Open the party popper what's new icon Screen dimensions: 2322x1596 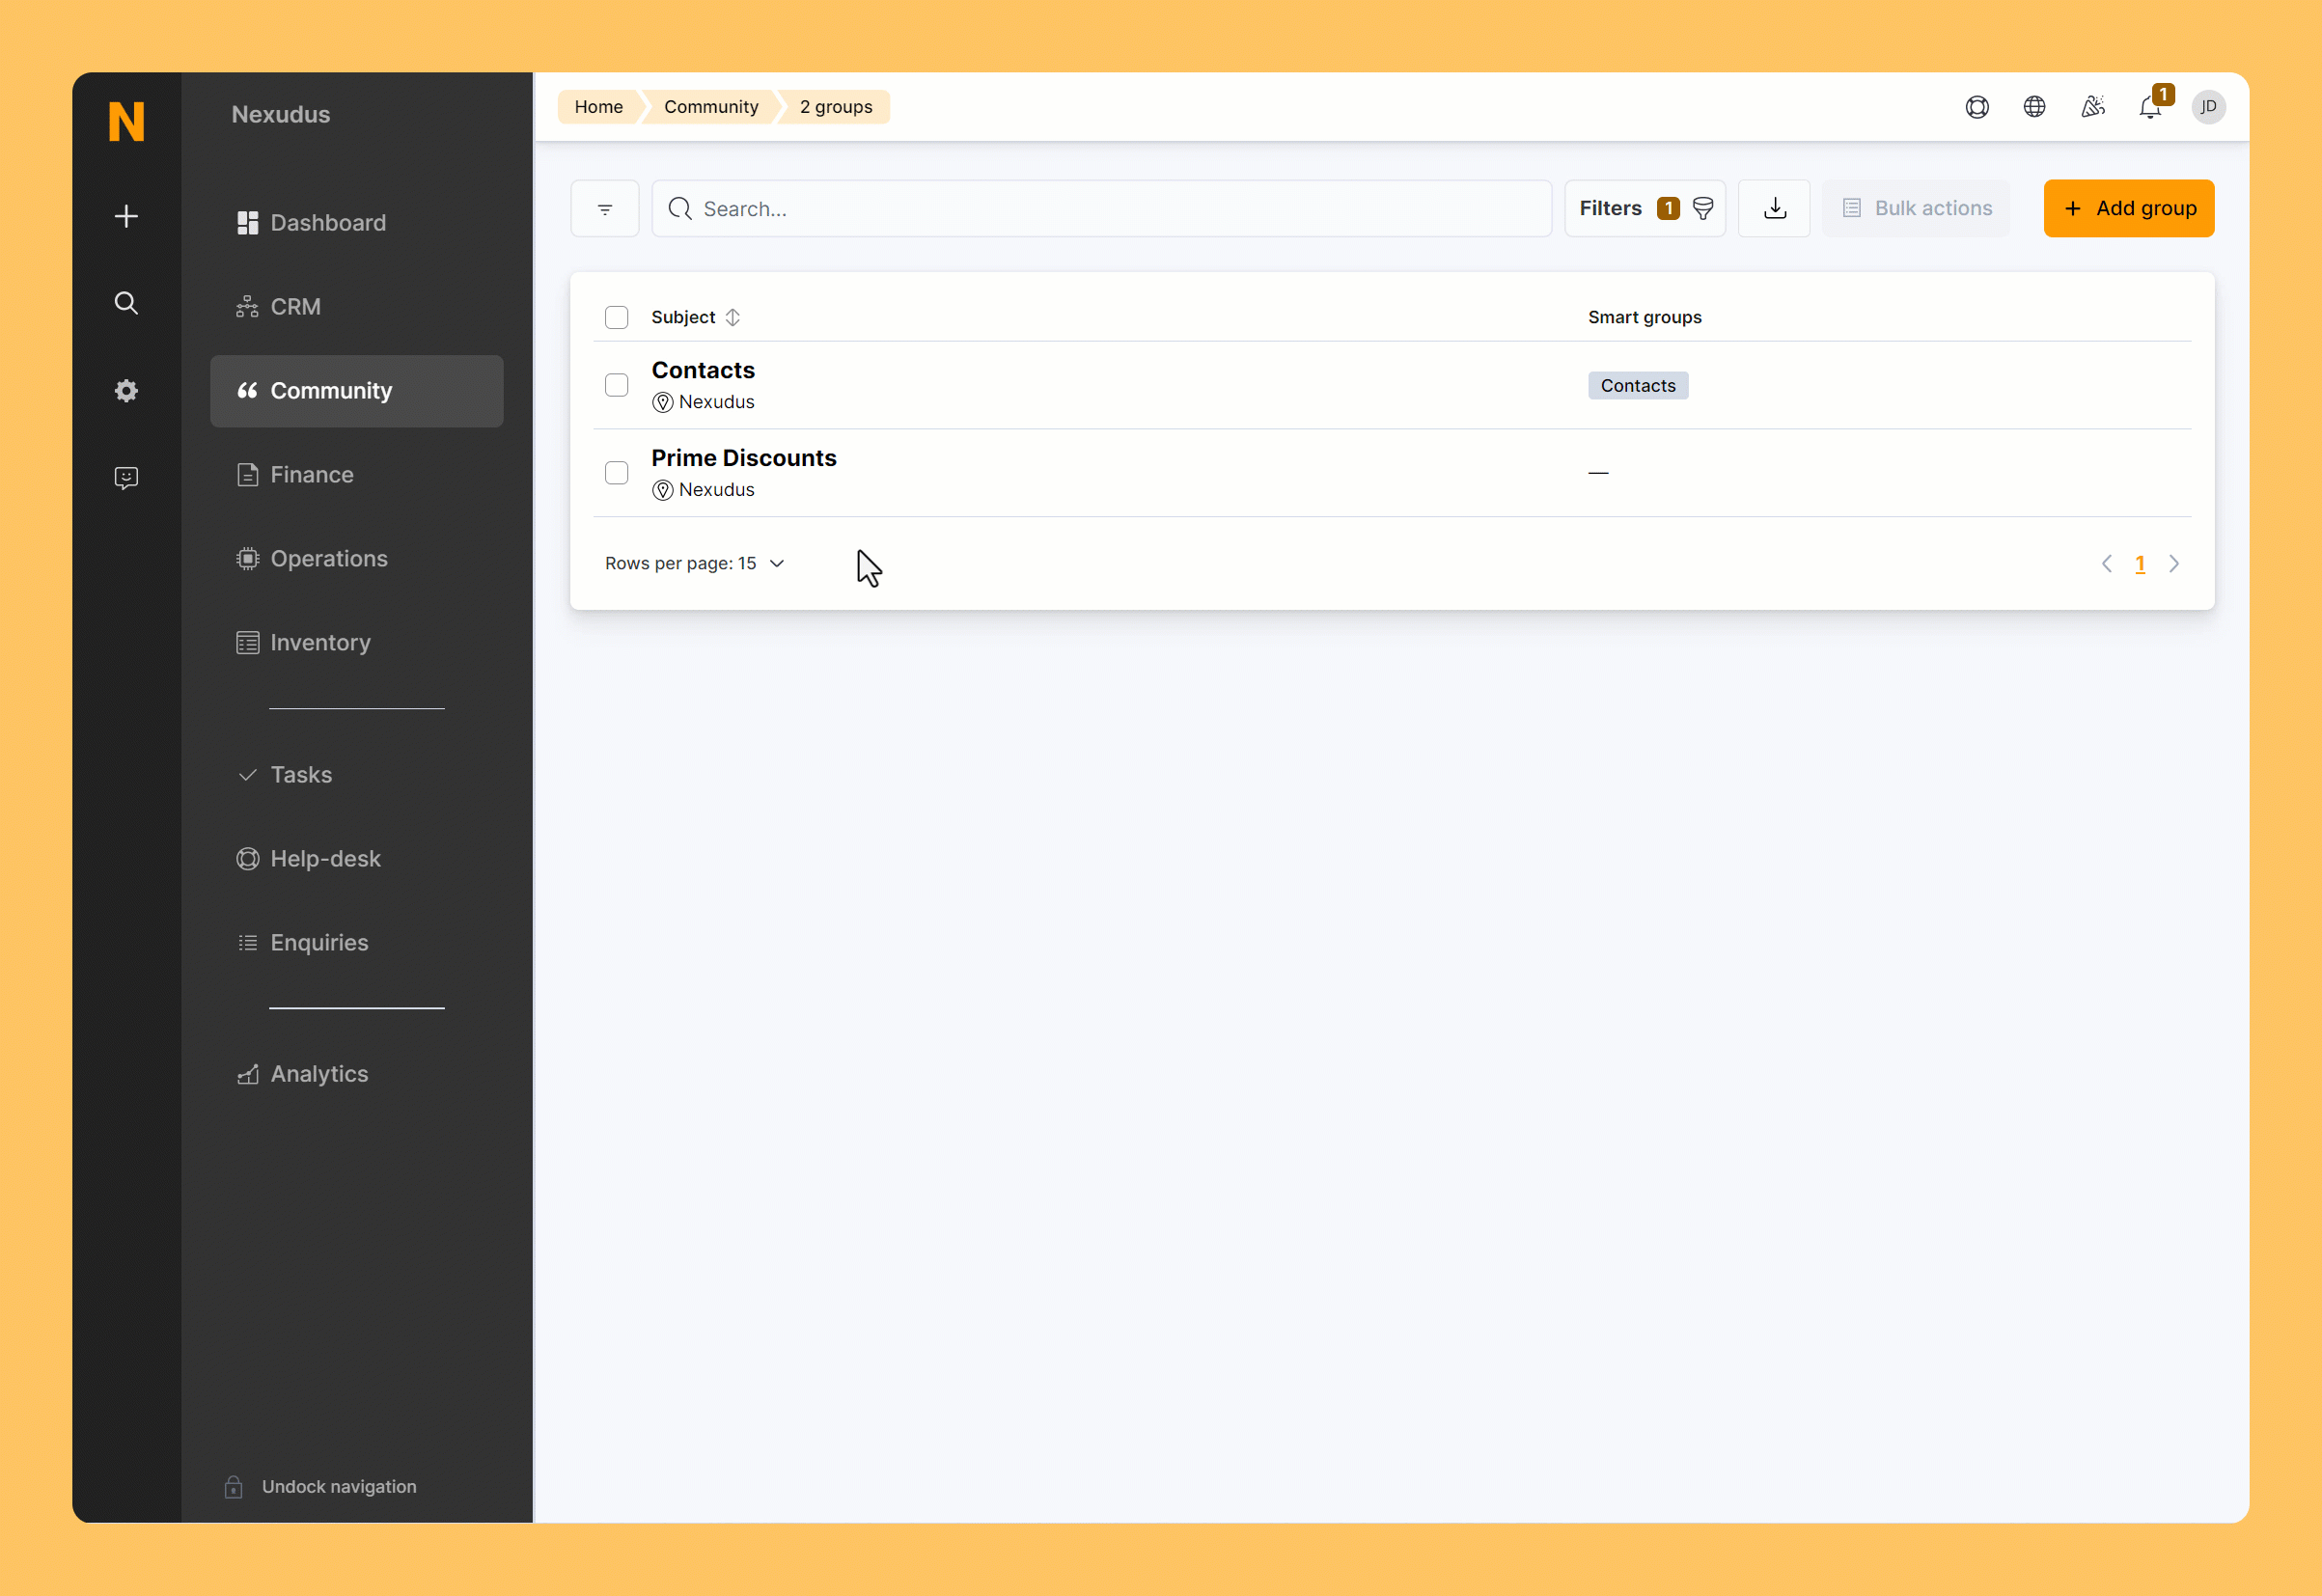[x=2092, y=107]
